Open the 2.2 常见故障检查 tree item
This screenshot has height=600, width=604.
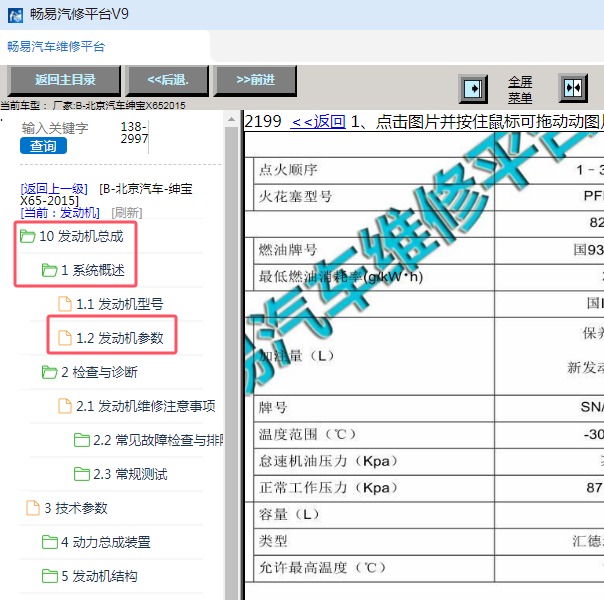click(158, 440)
